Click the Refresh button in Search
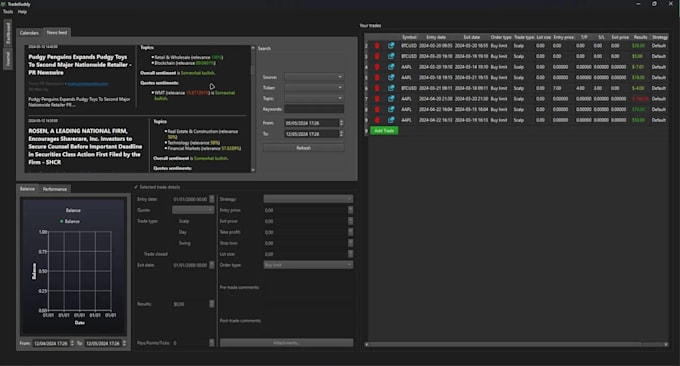680x366 pixels. (304, 148)
